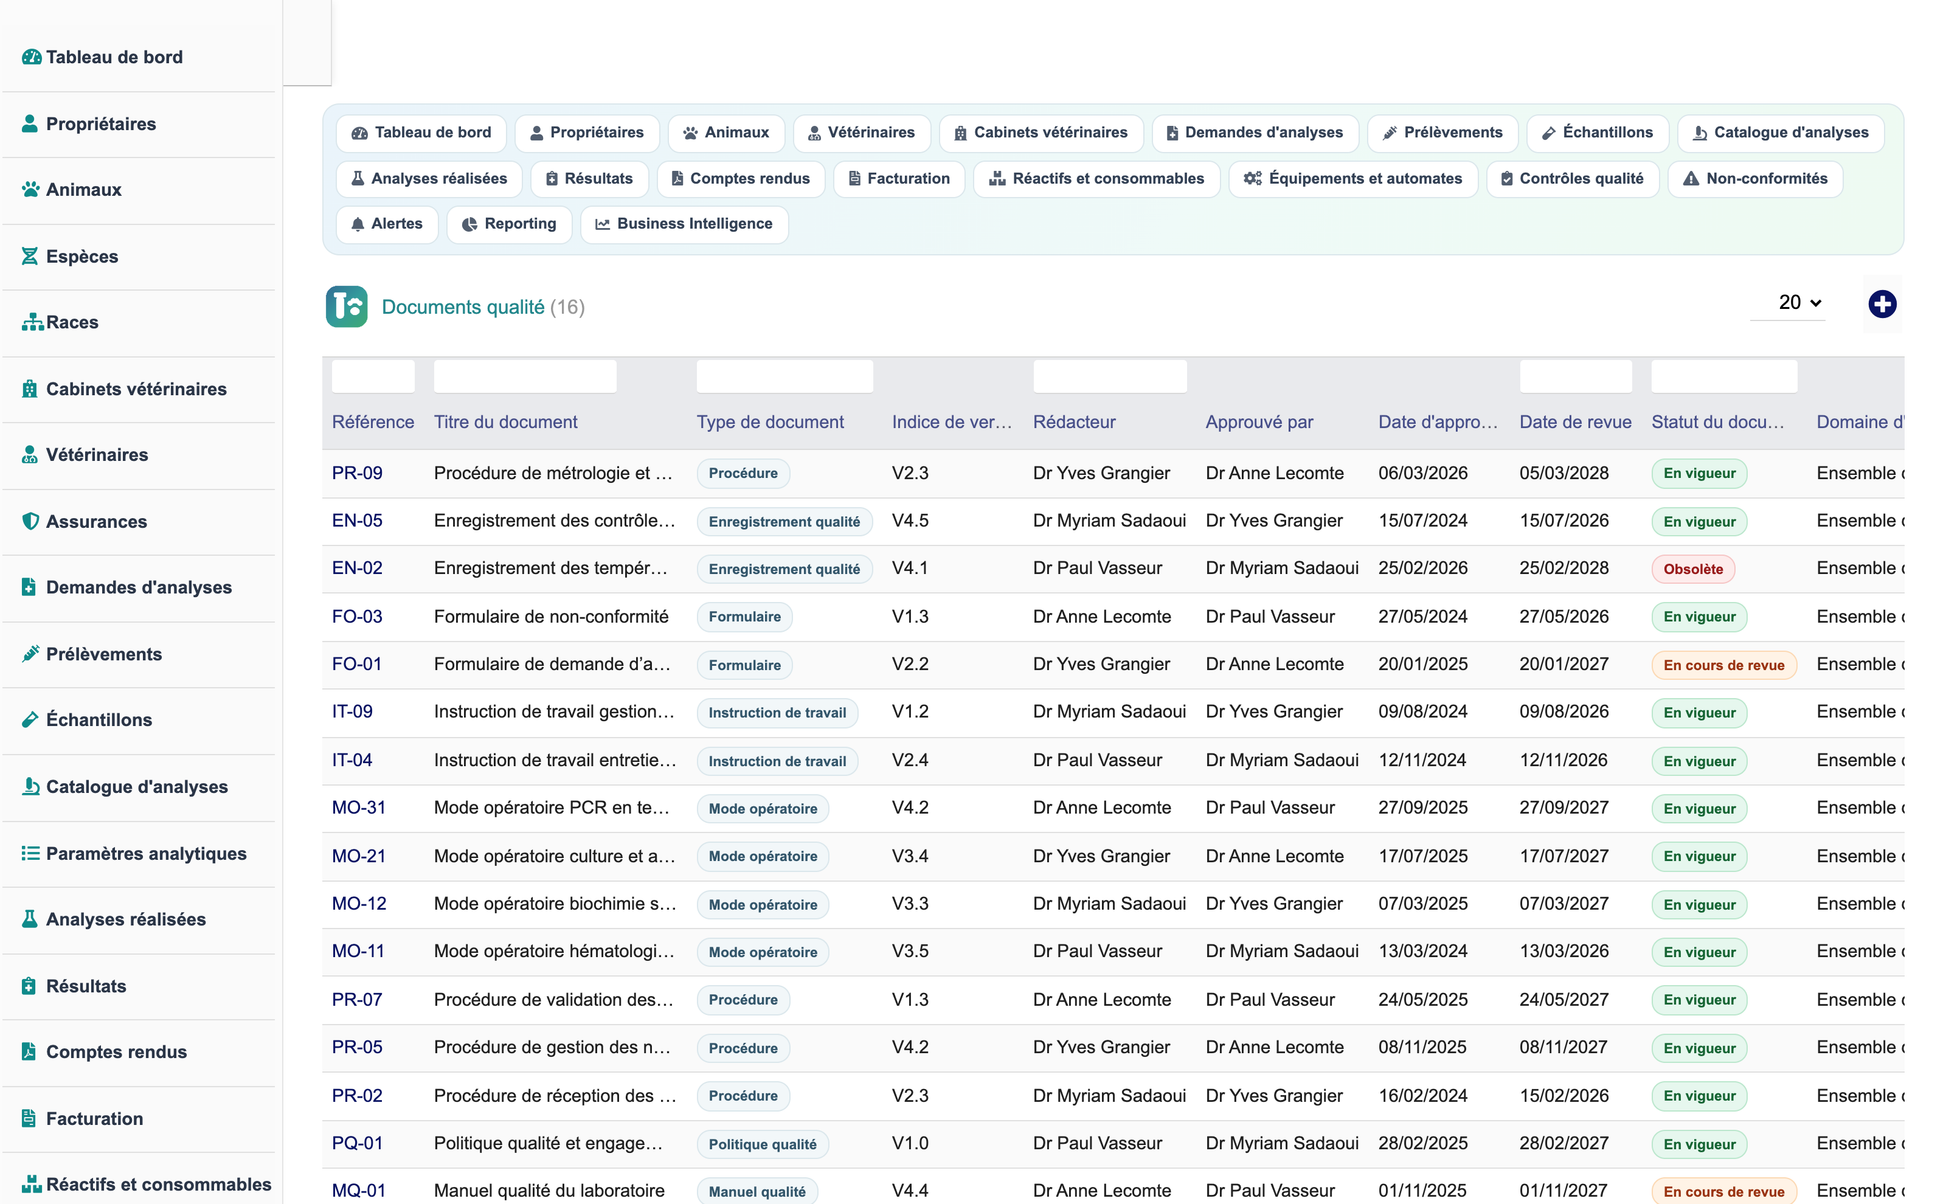
Task: Switch to the top Réactifs et consommables tab
Action: (1096, 179)
